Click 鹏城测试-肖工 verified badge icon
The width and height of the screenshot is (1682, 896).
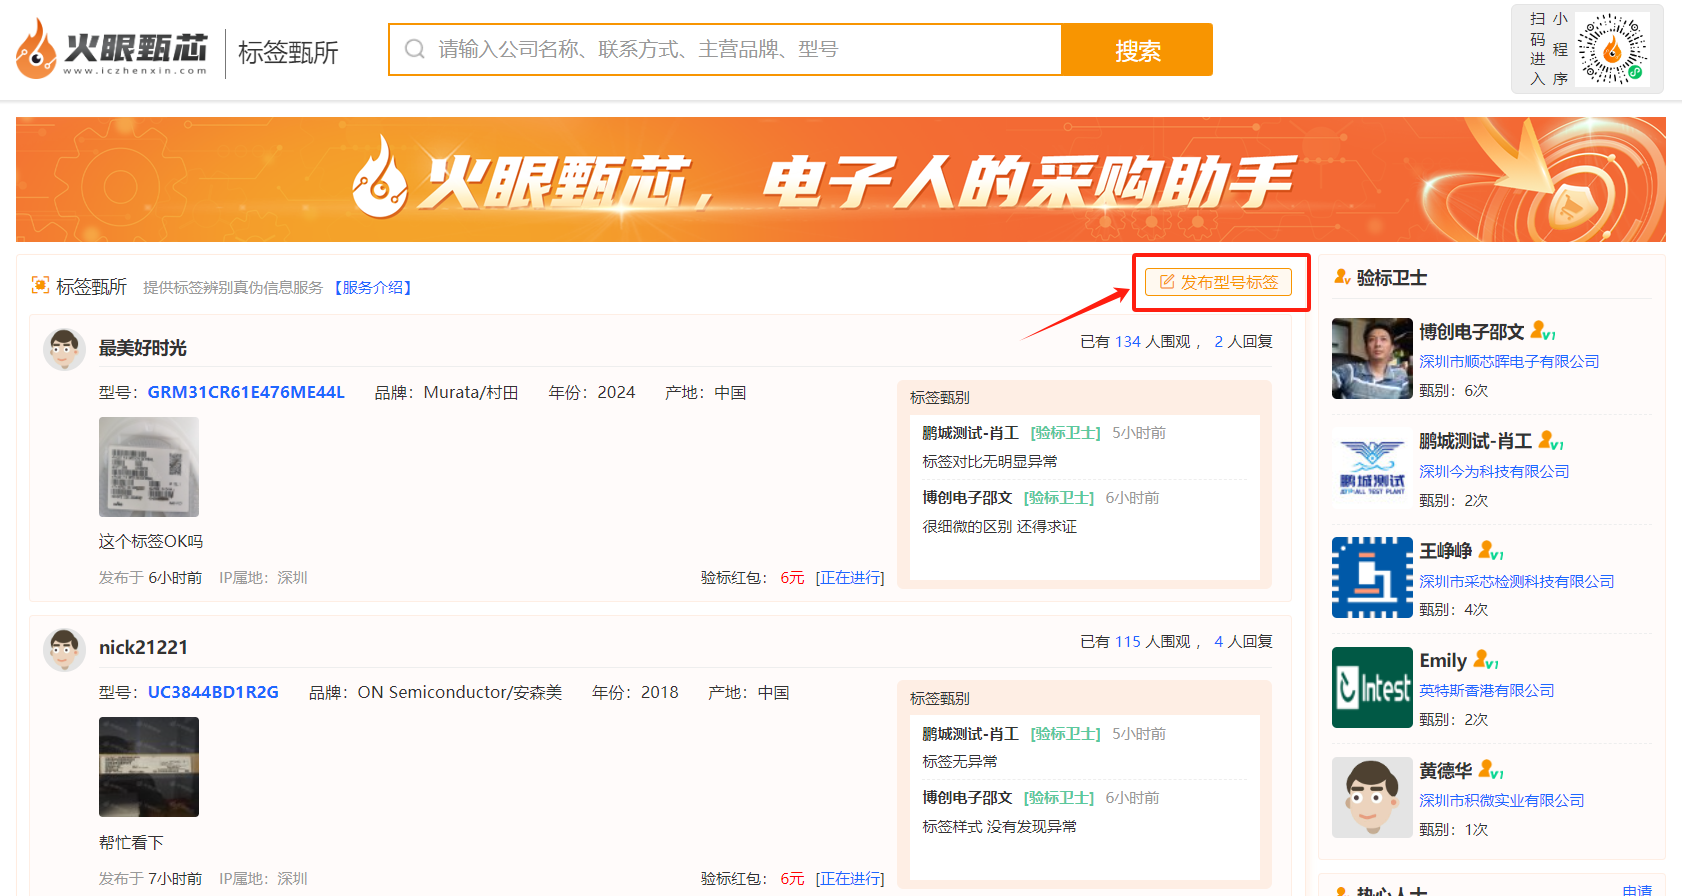coord(1551,440)
